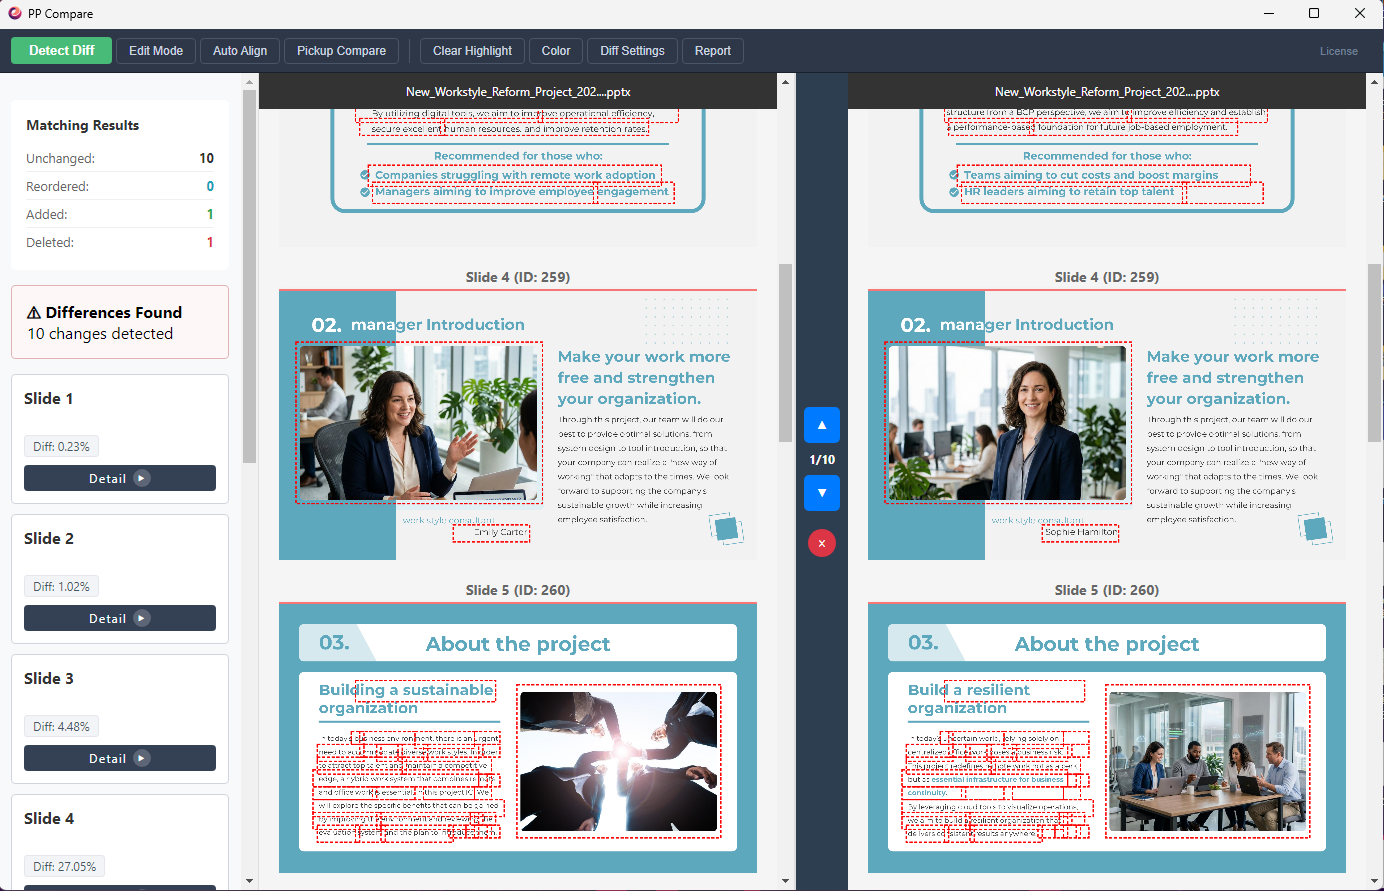The width and height of the screenshot is (1386, 893).
Task: Click the Slide 2 Diff: 1.02% badge
Action: [61, 587]
